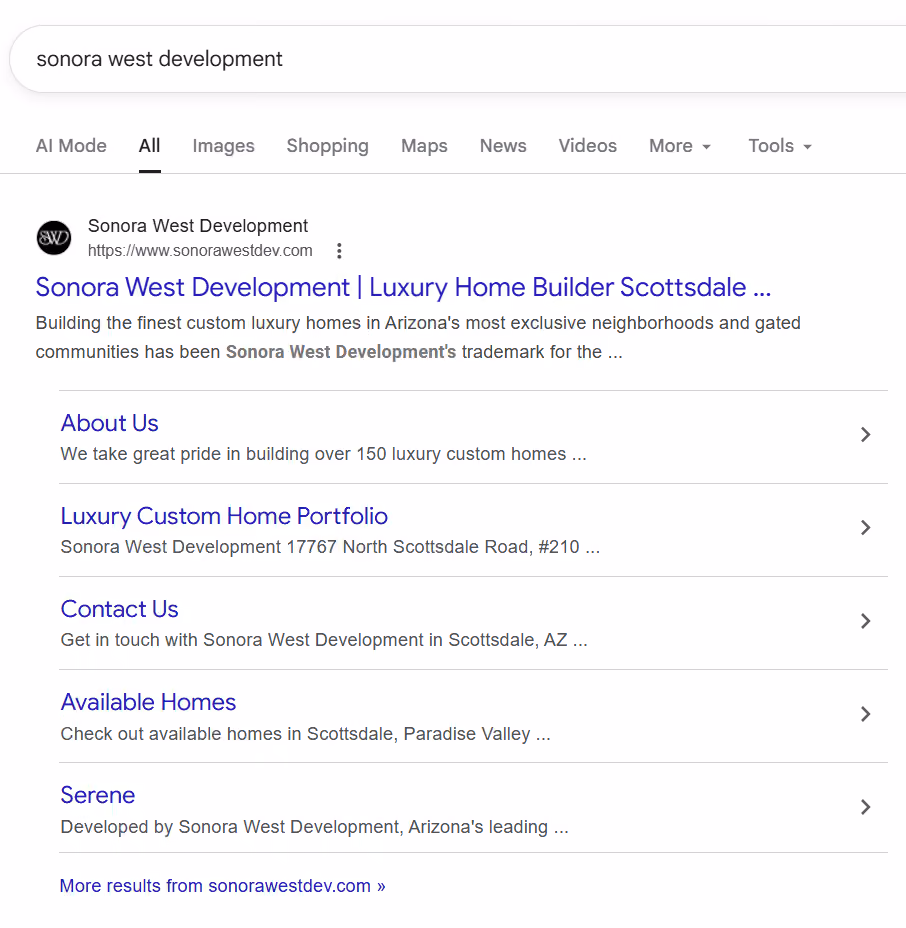Switch to the News tab

pos(503,146)
